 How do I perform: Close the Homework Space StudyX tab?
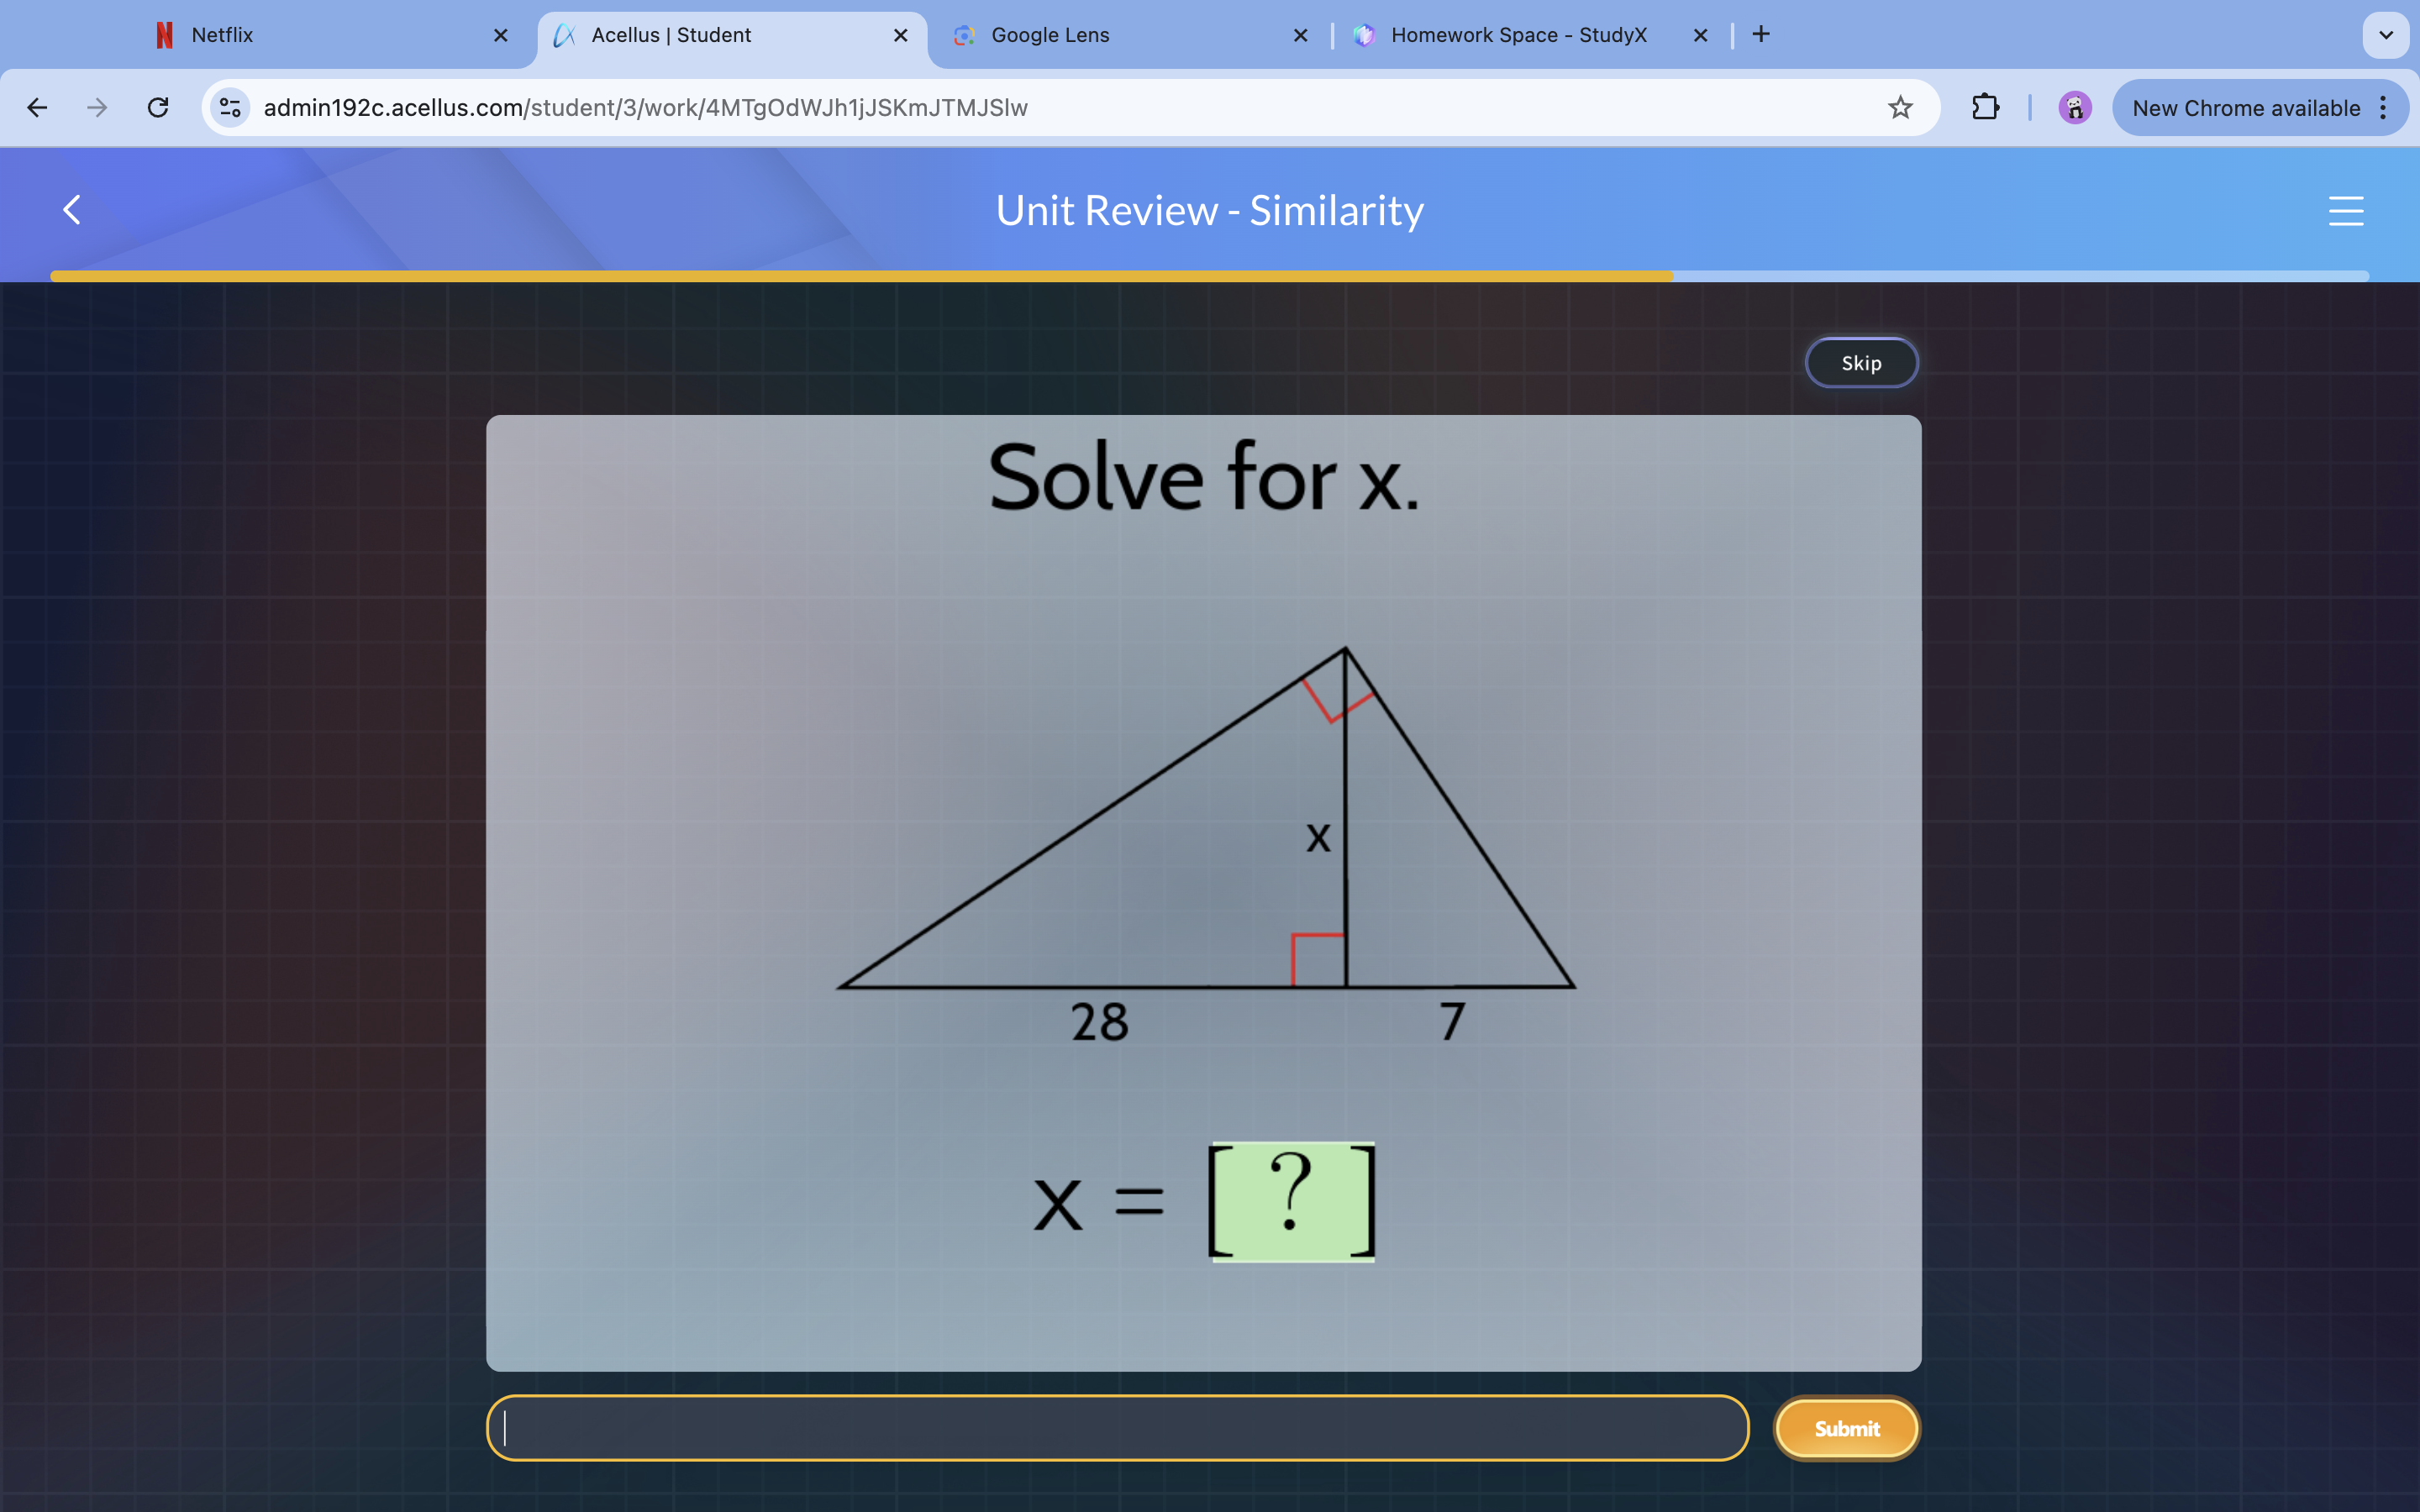[x=1700, y=35]
